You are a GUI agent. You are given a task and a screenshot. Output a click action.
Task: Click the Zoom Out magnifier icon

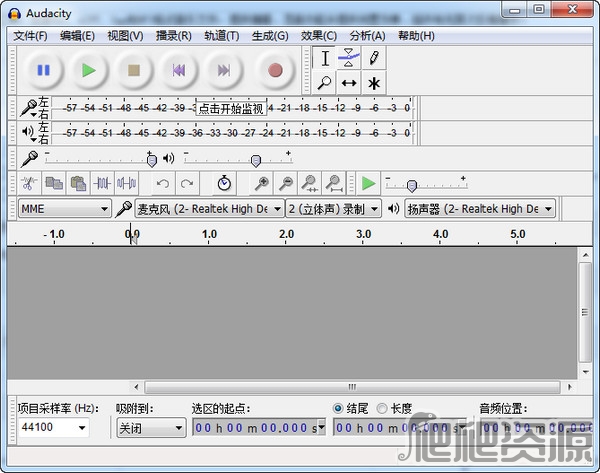tap(286, 184)
